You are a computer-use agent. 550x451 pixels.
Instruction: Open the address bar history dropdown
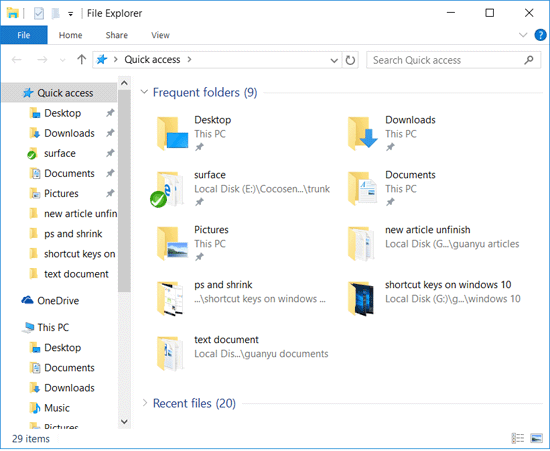334,60
